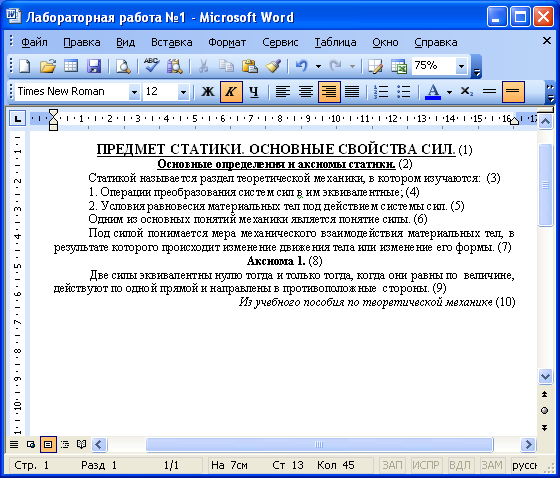Run spelling check ABC icon
Viewport: 560px width, 478px height.
pos(151,66)
